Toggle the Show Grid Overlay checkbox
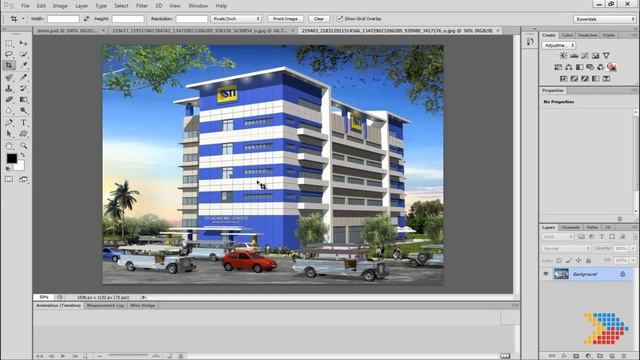The image size is (640, 360). pyautogui.click(x=339, y=19)
